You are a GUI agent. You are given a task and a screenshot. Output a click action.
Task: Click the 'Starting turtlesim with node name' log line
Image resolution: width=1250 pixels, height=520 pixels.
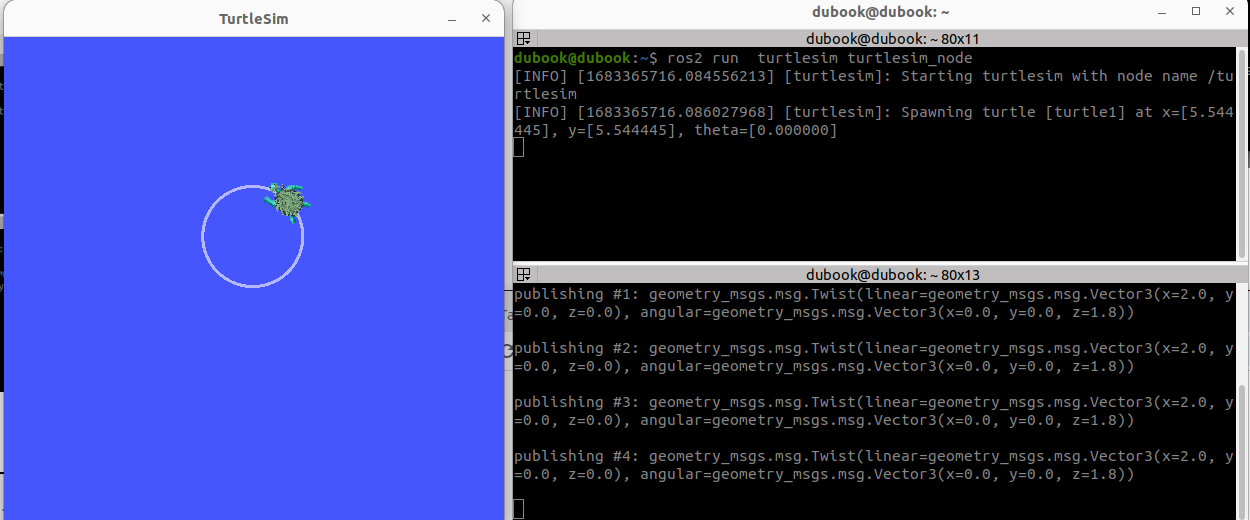pyautogui.click(x=874, y=85)
